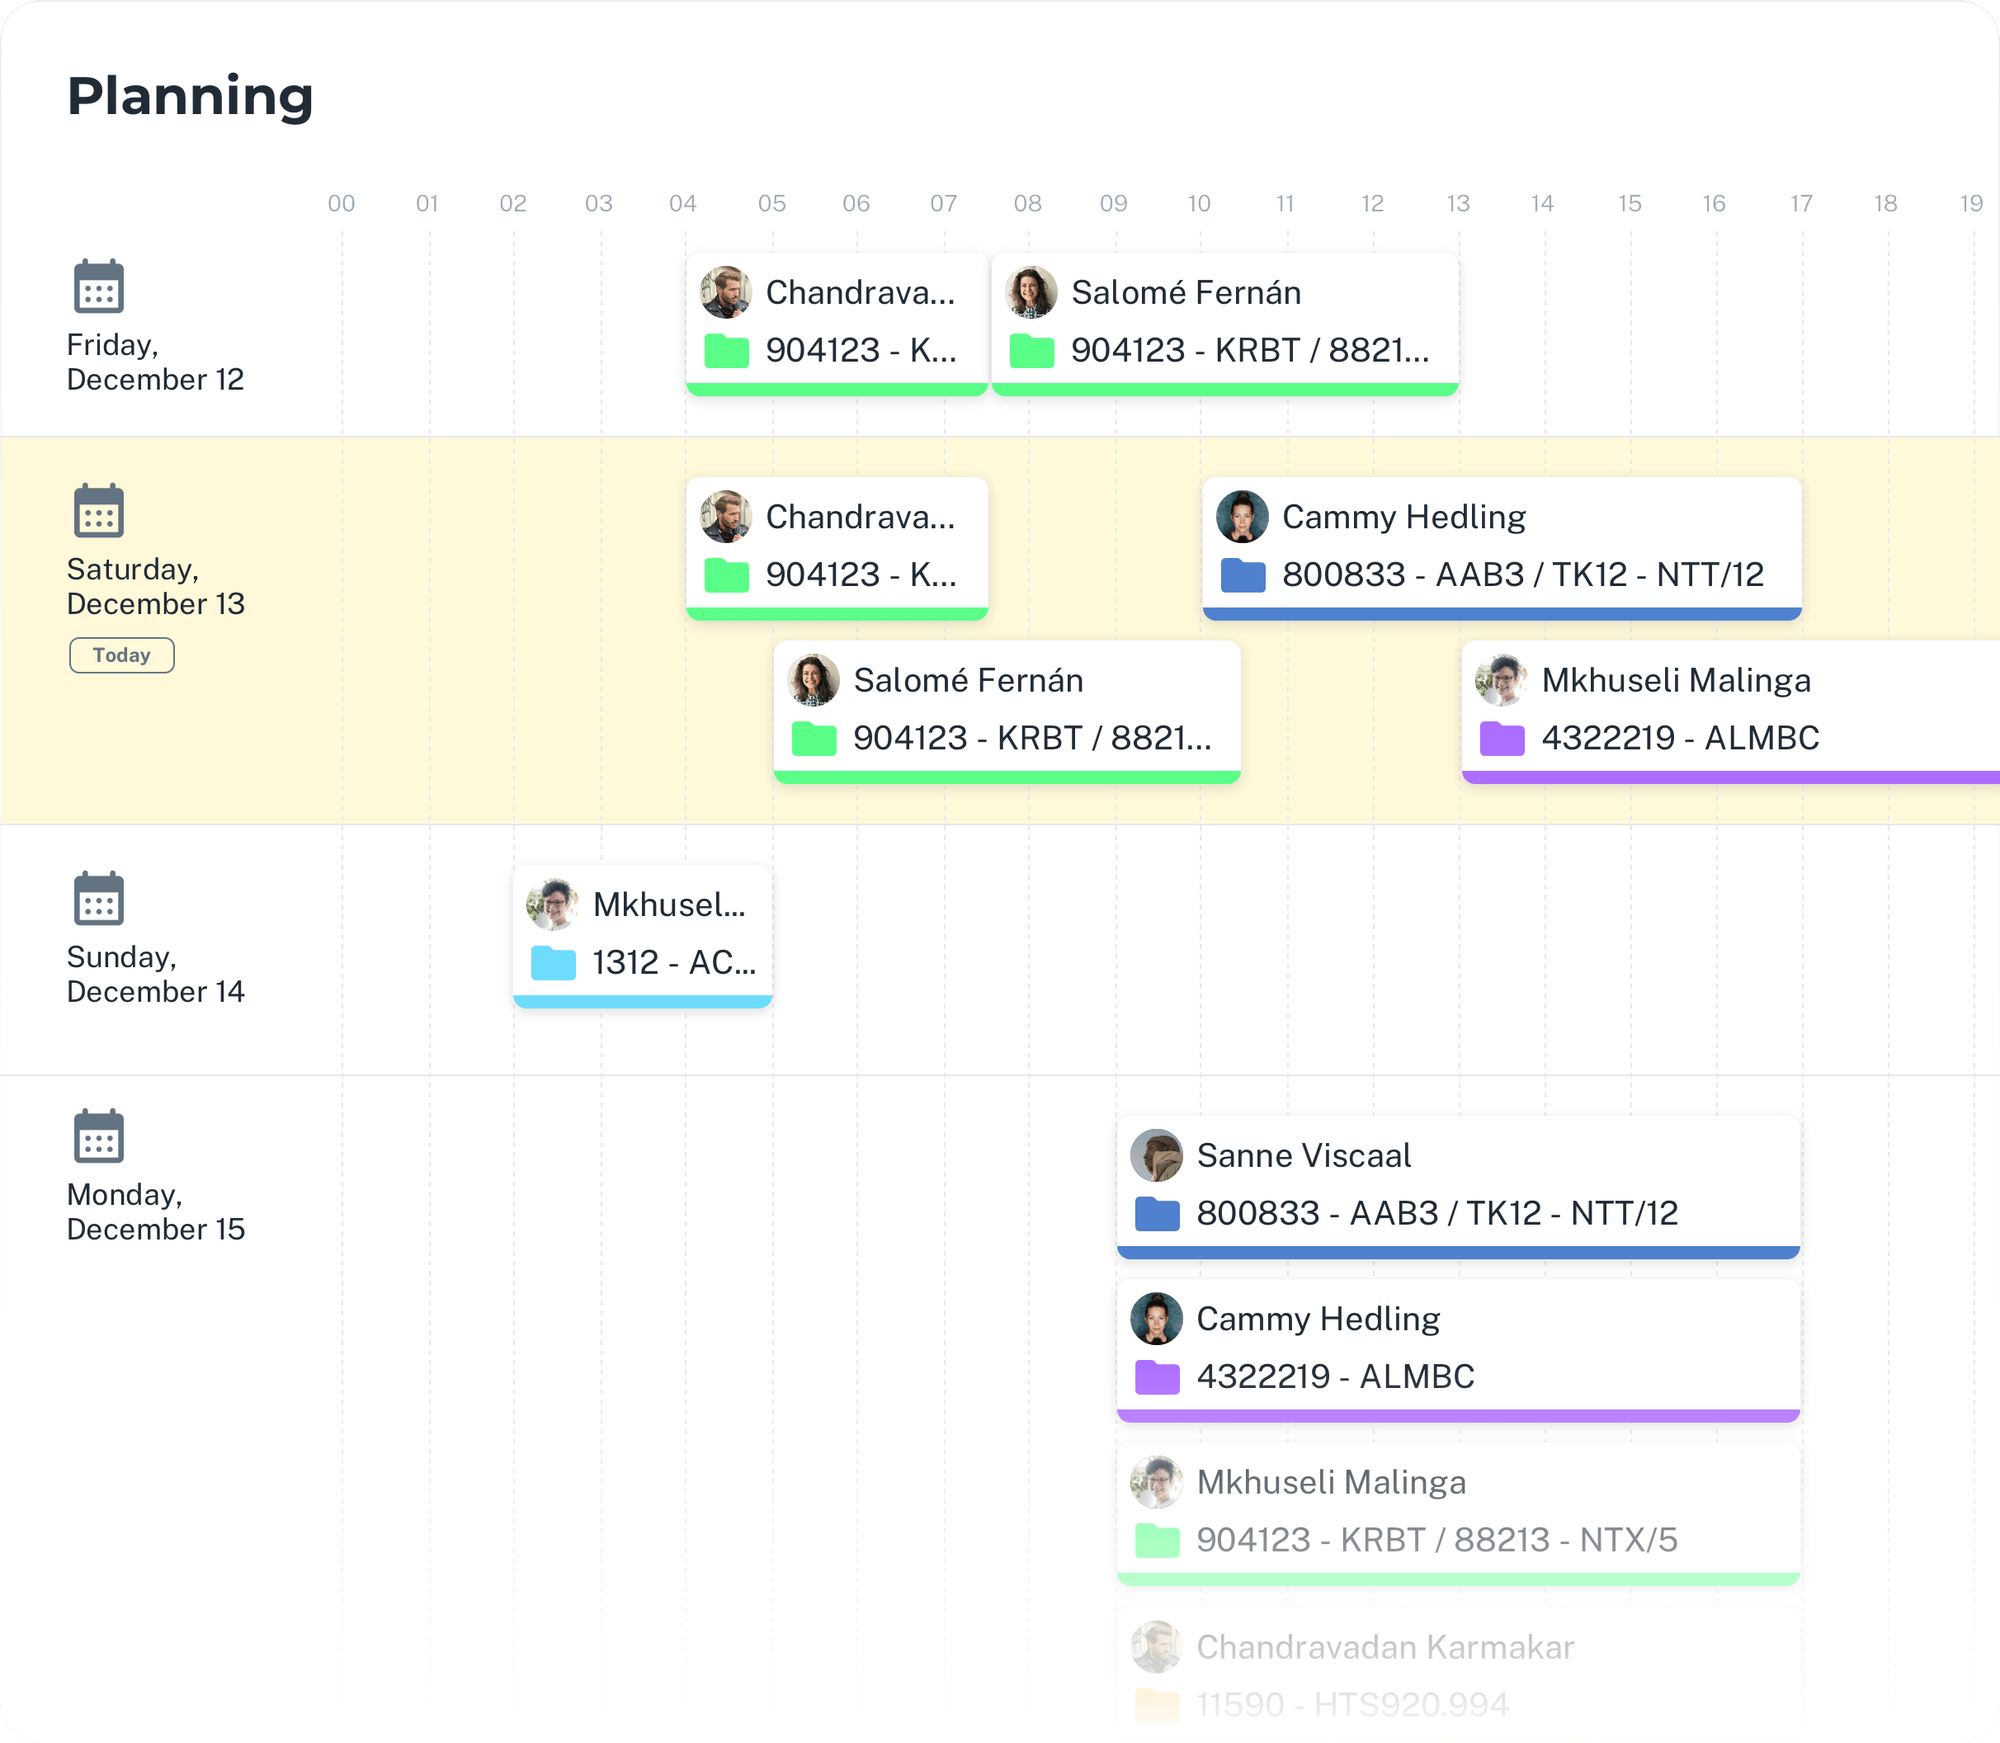The image size is (2000, 1743).
Task: Click the 08 hour marker in the timeline header
Action: [1027, 204]
